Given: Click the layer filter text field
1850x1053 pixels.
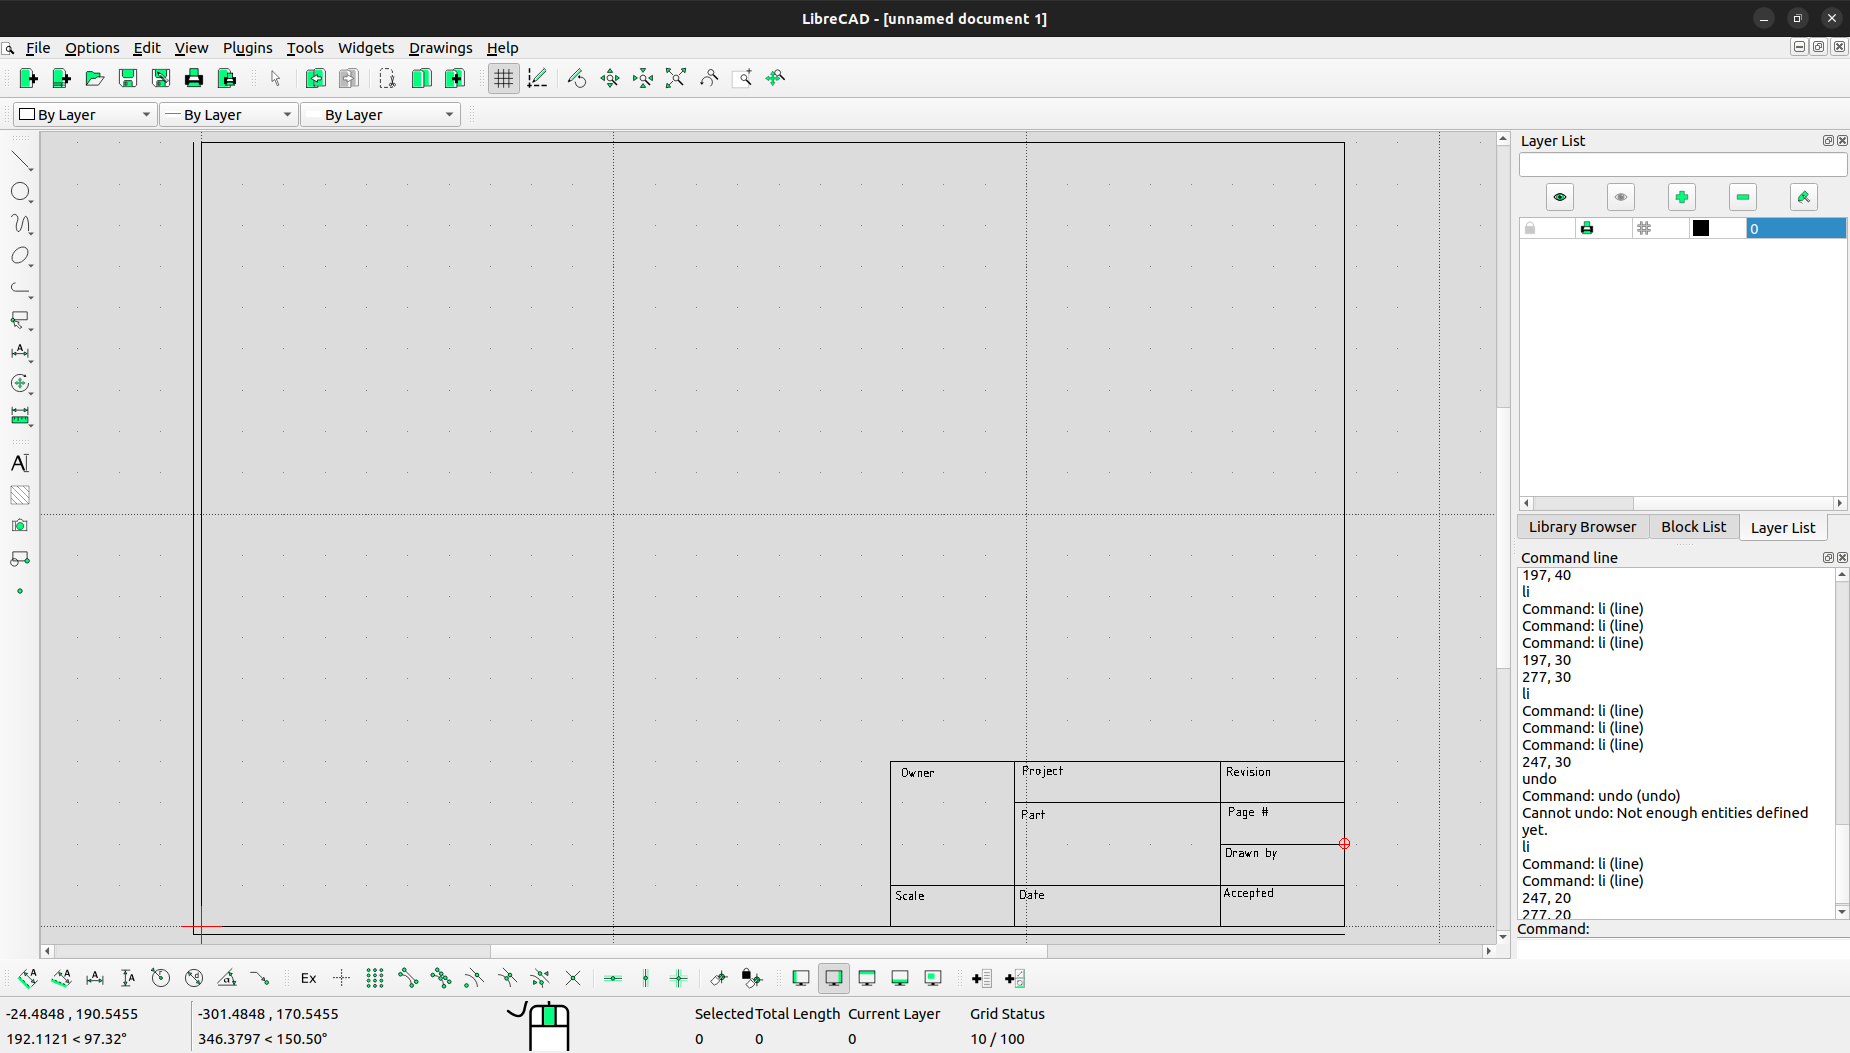Looking at the screenshot, I should coord(1683,165).
